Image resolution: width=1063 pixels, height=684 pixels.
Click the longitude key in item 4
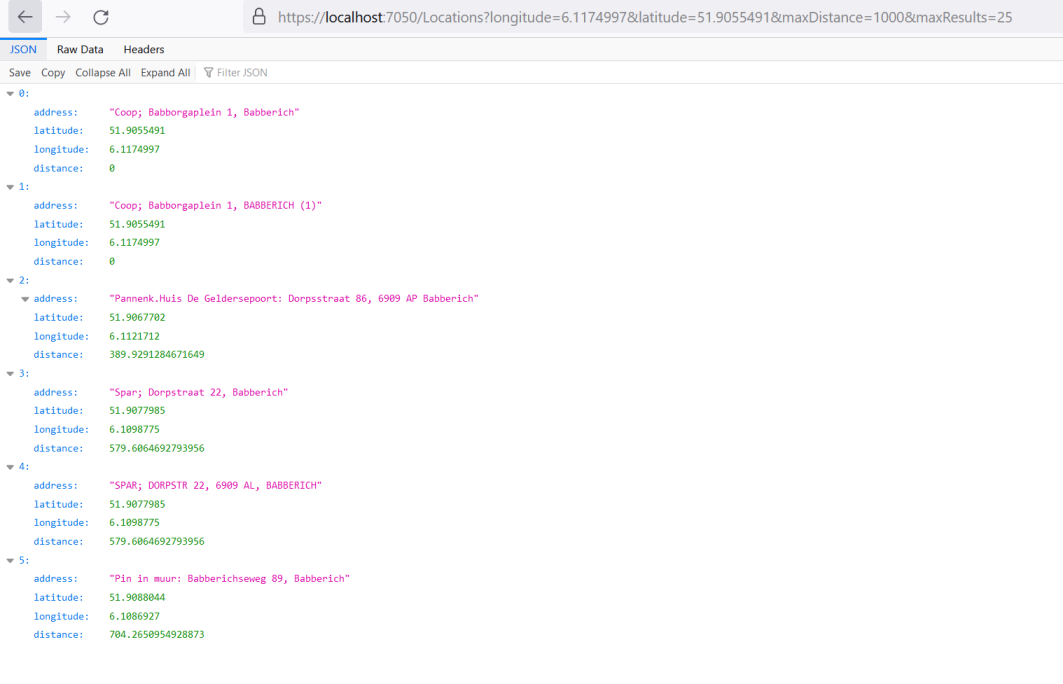(61, 523)
